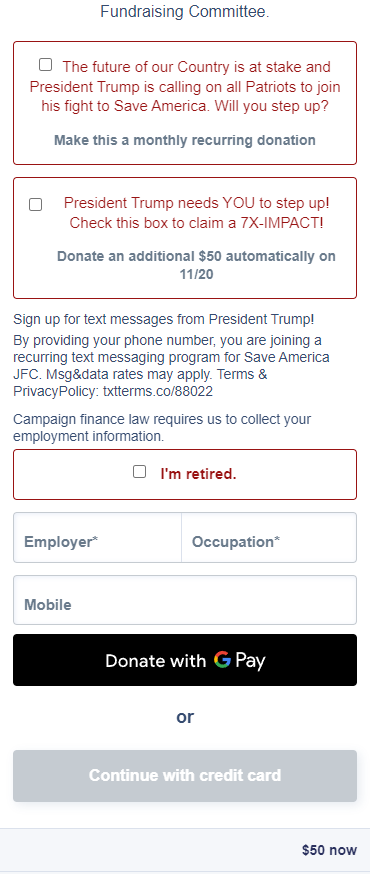Click 'Make this a monthly recurring donation' text
This screenshot has width=370, height=874.
coord(185,140)
